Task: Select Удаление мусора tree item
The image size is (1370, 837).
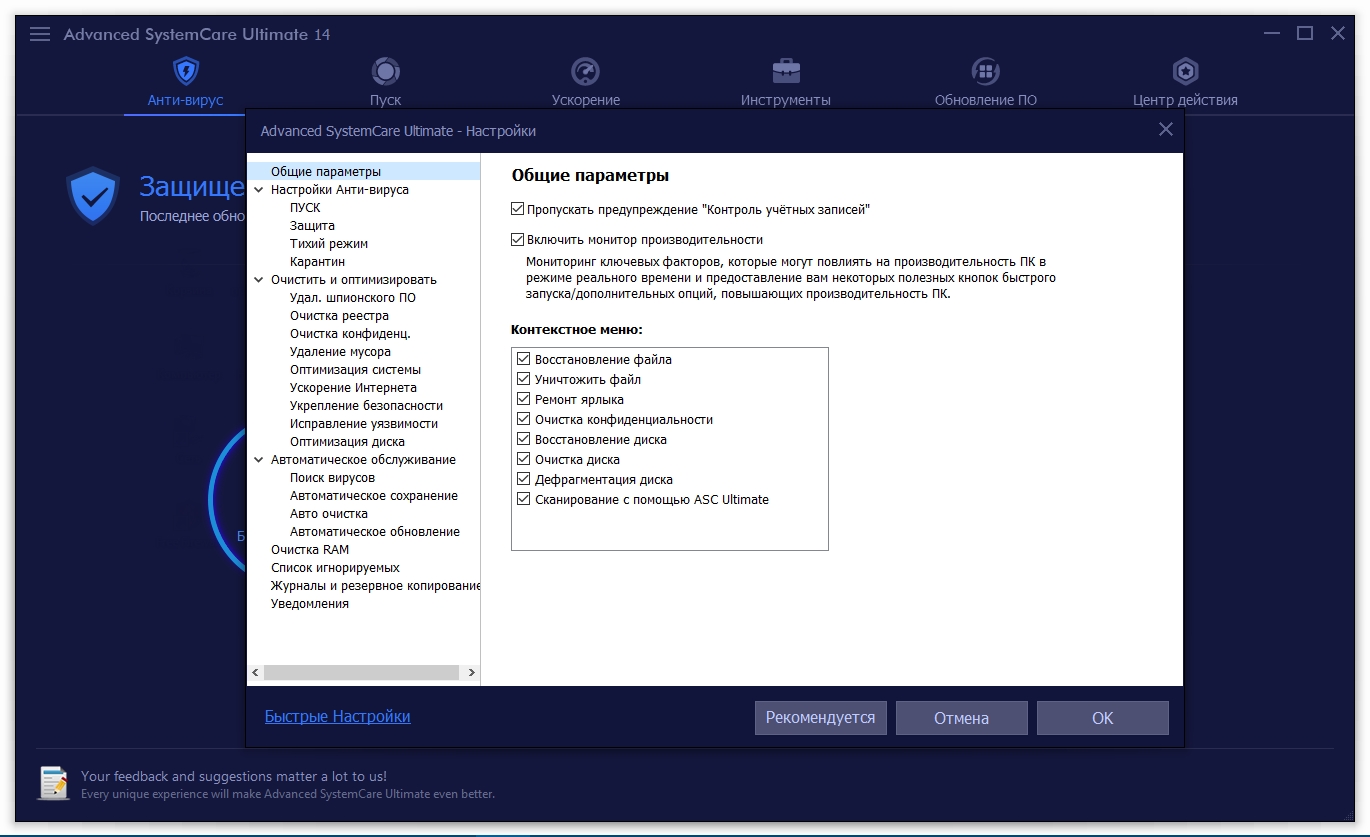Action: 340,351
